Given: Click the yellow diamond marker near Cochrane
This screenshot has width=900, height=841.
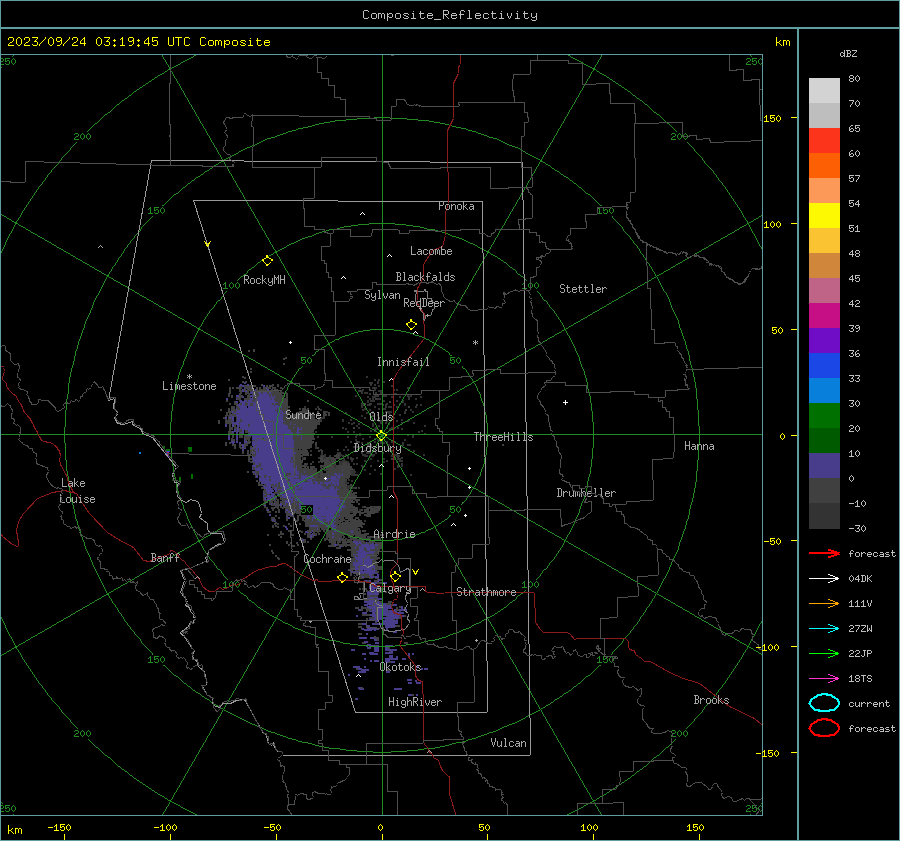Looking at the screenshot, I should (x=343, y=577).
